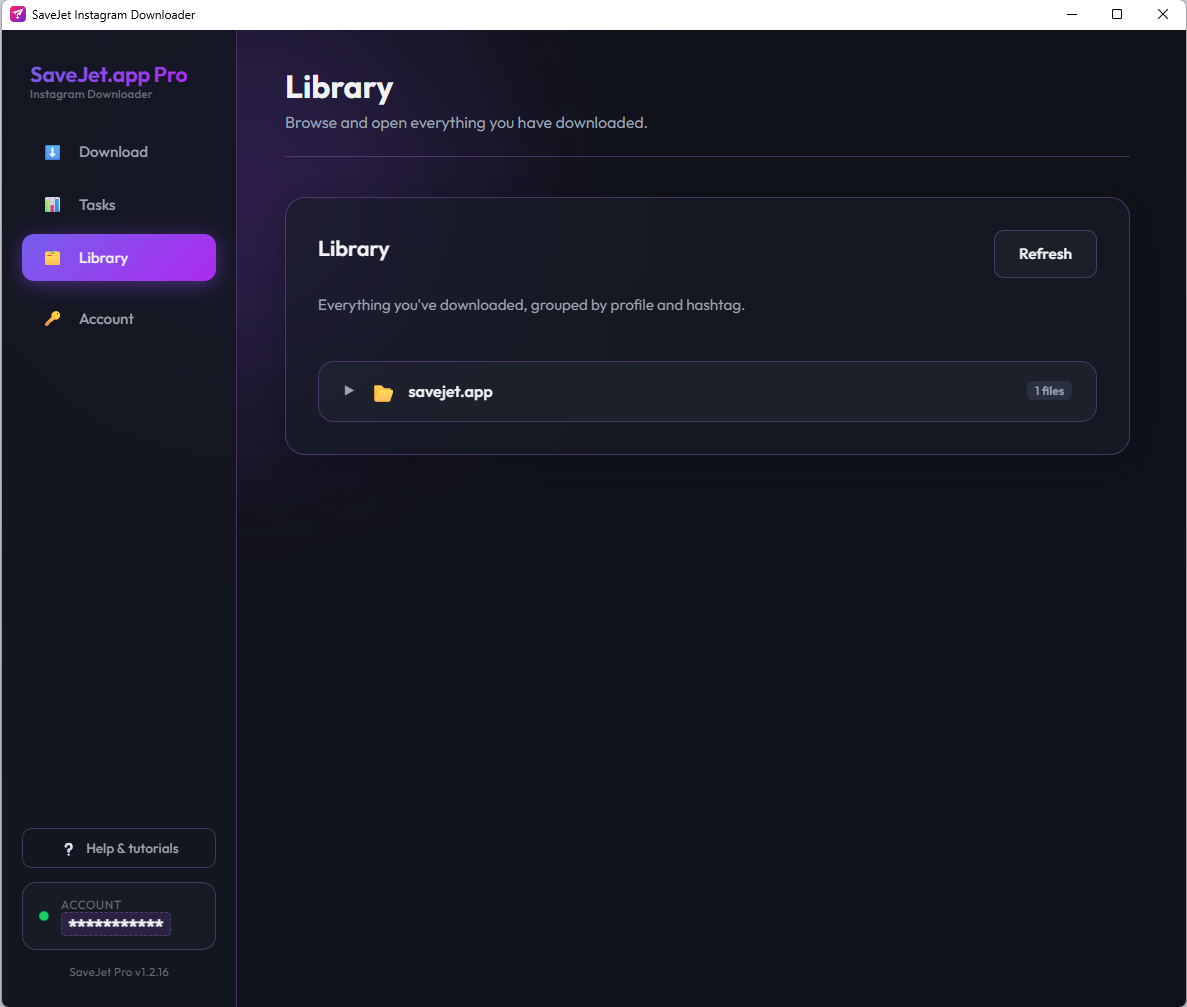Viewport: 1187px width, 1007px height.
Task: Maximize the SaveJet window
Action: click(1117, 14)
